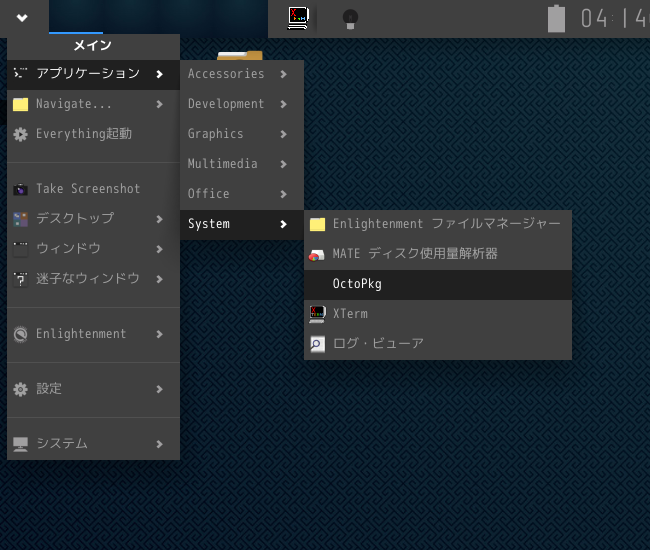Choose MATE ディスク使用量解析器

438,254
